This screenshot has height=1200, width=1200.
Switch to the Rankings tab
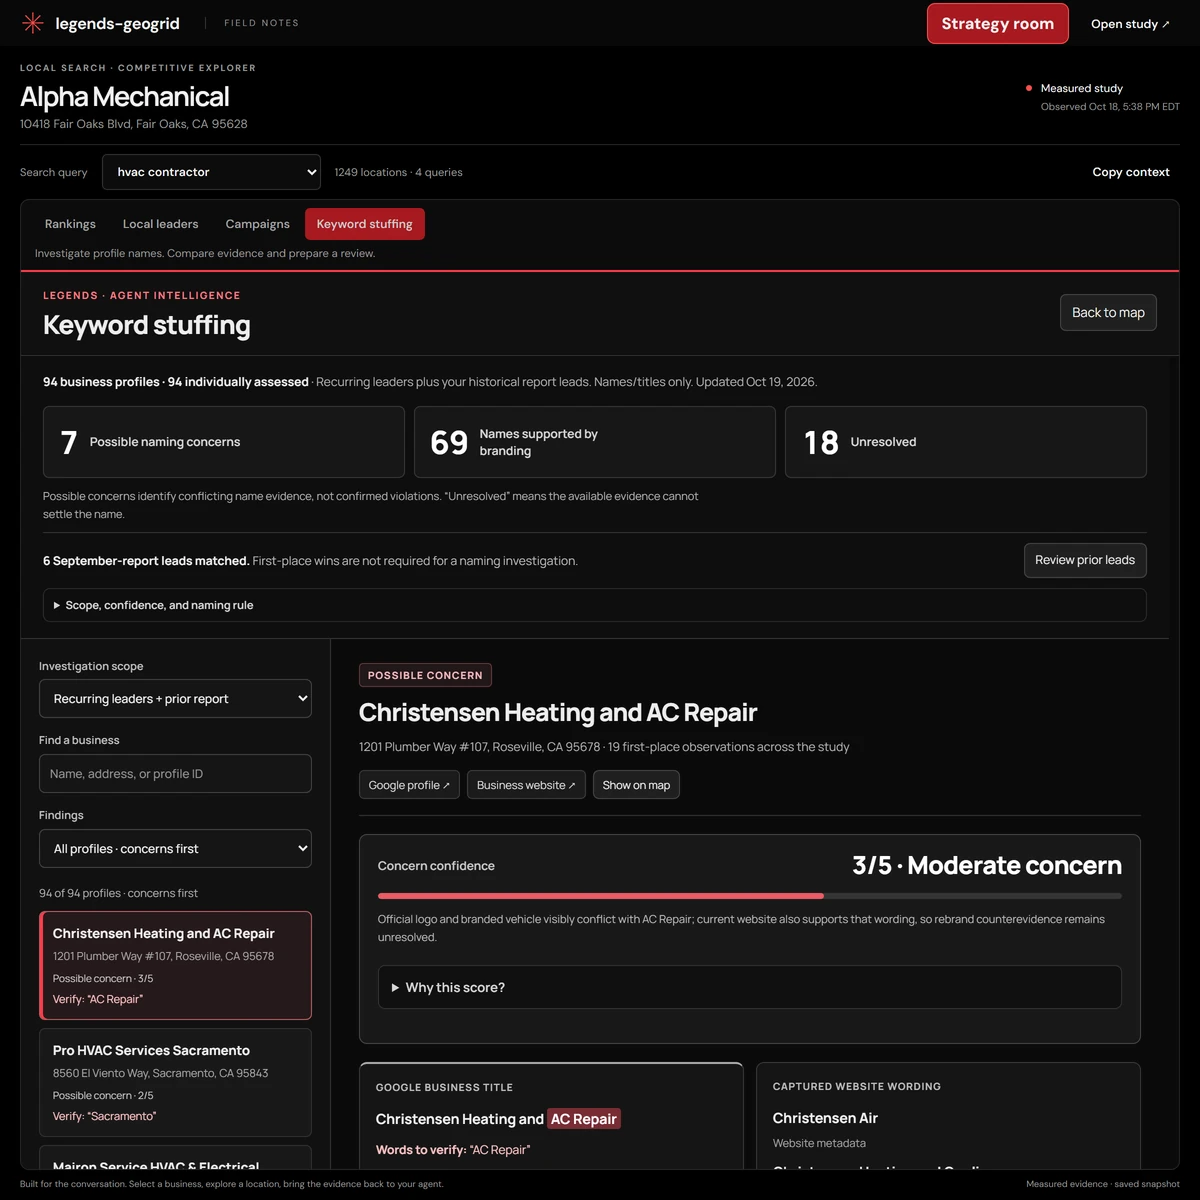click(70, 224)
